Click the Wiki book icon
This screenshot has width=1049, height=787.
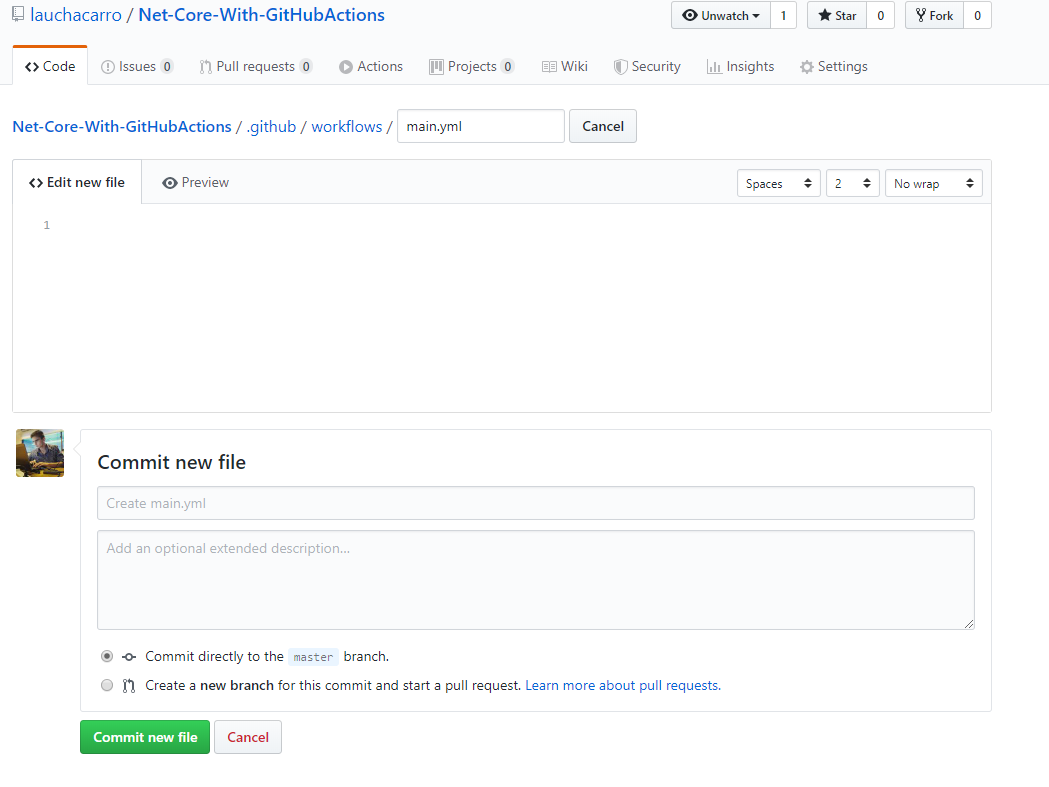pos(549,67)
